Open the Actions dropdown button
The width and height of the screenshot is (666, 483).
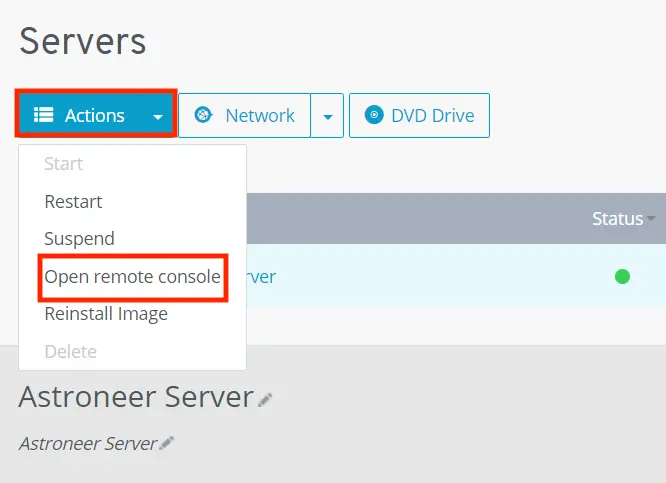(96, 114)
